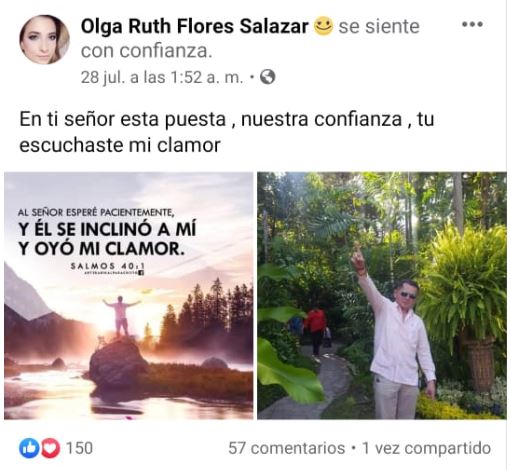Open the Salmos 40:1 verse image
The height and width of the screenshot is (470, 511).
pyautogui.click(x=129, y=295)
